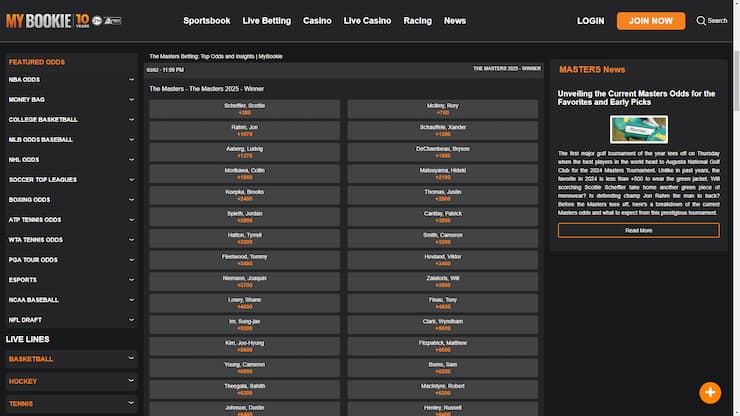Select Koepka, Brooks odds
This screenshot has height=416, width=740.
point(244,195)
